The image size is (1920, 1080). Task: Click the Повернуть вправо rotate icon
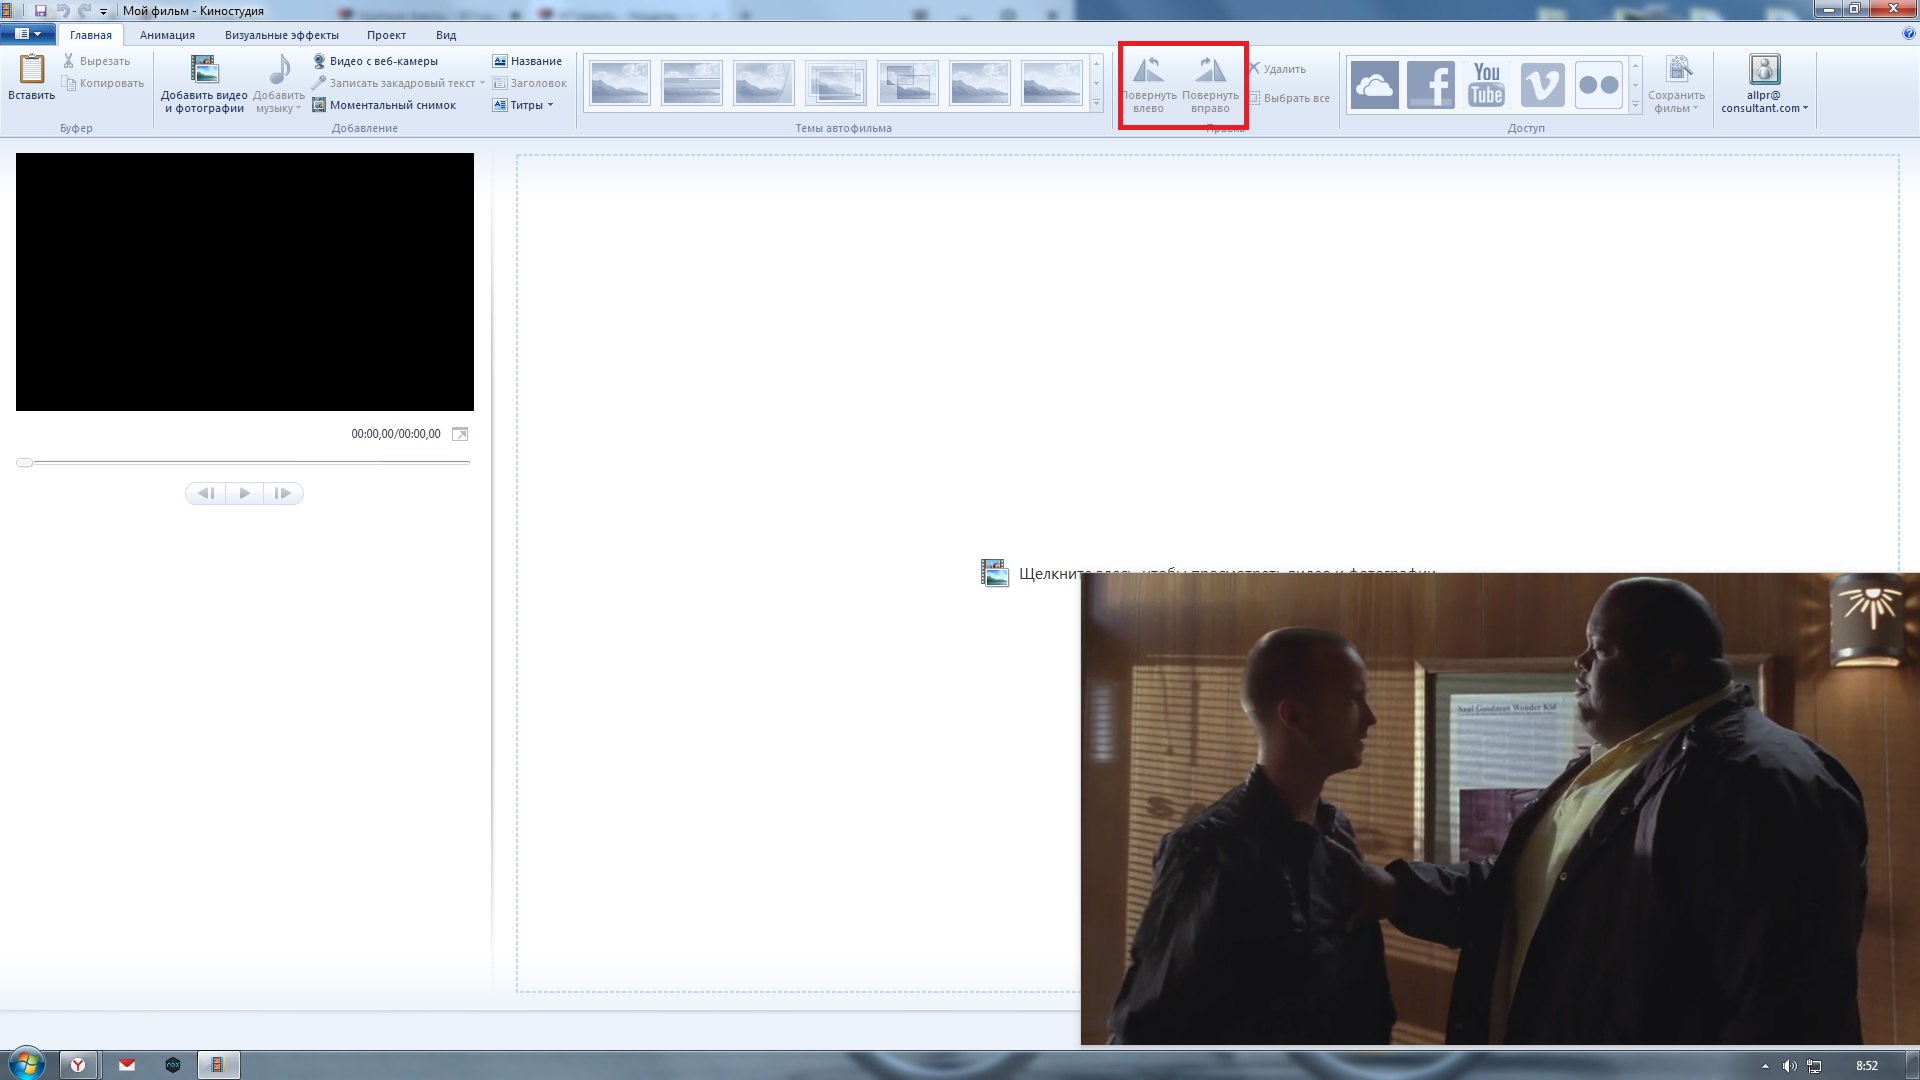coord(1210,70)
